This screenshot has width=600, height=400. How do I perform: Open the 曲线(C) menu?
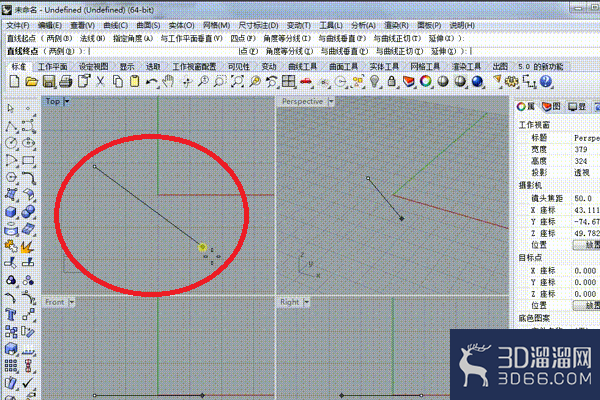(115, 25)
